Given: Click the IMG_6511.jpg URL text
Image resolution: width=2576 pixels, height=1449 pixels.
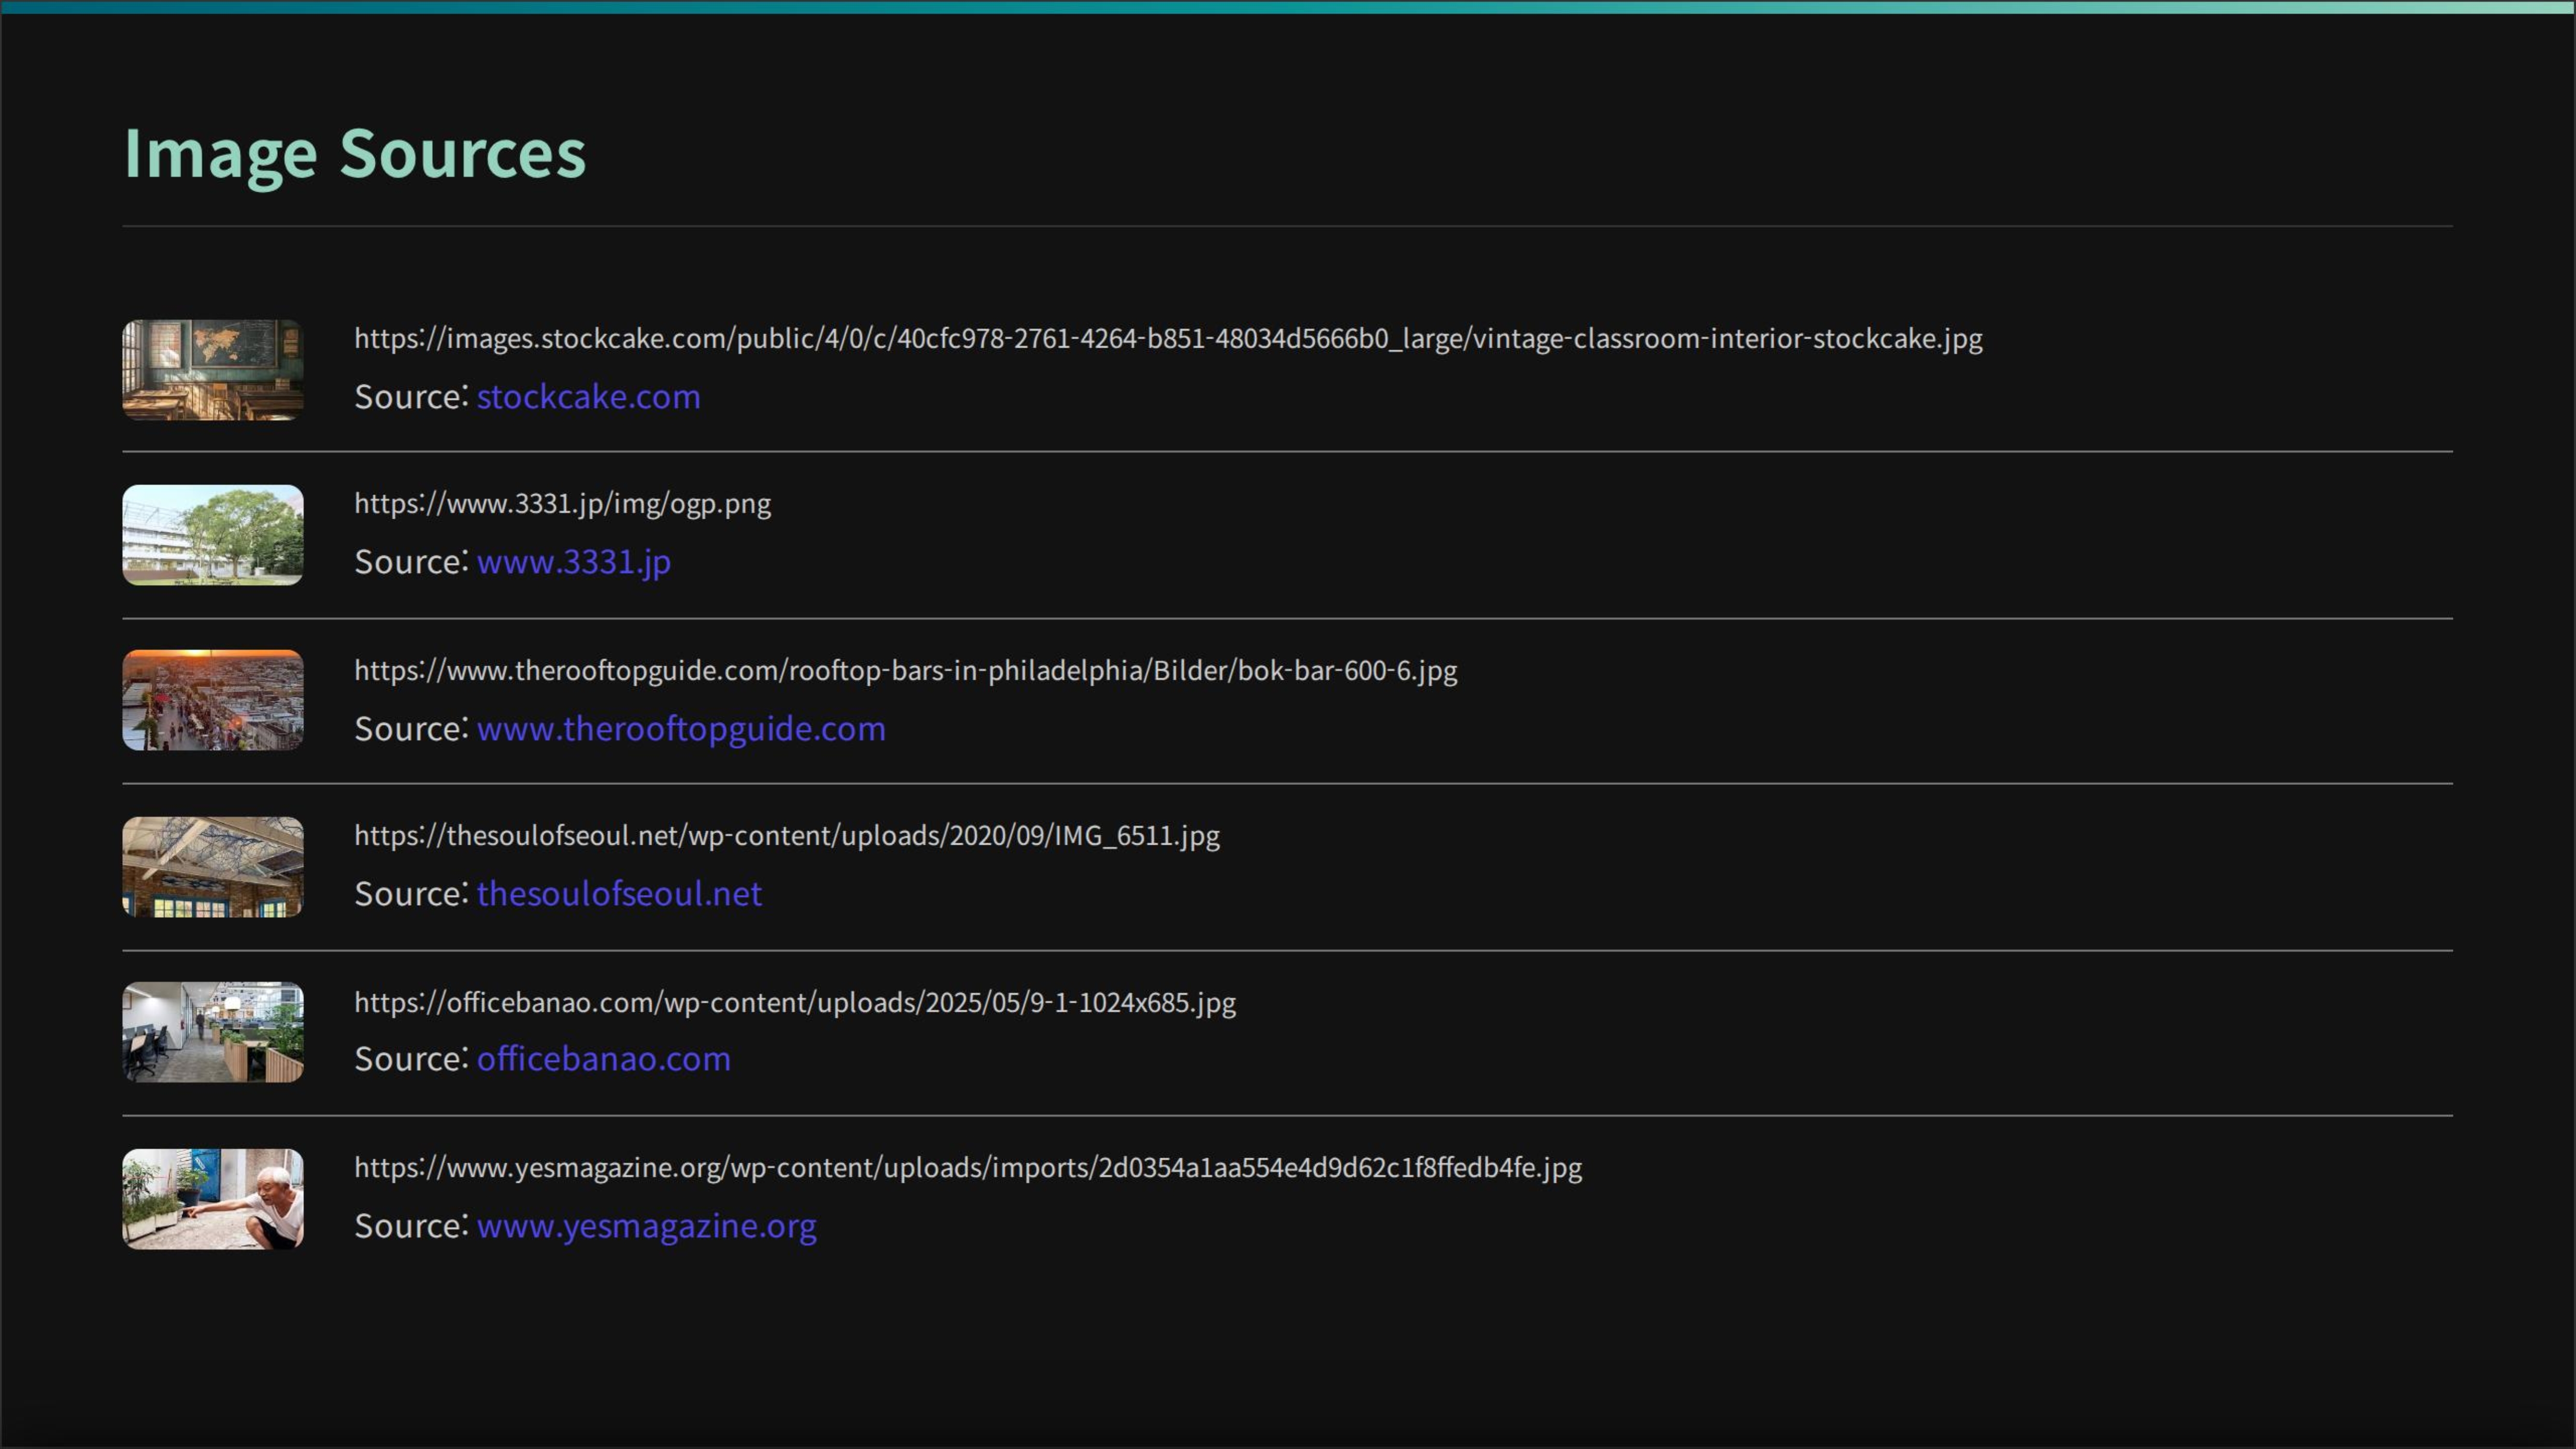Looking at the screenshot, I should coord(786,836).
